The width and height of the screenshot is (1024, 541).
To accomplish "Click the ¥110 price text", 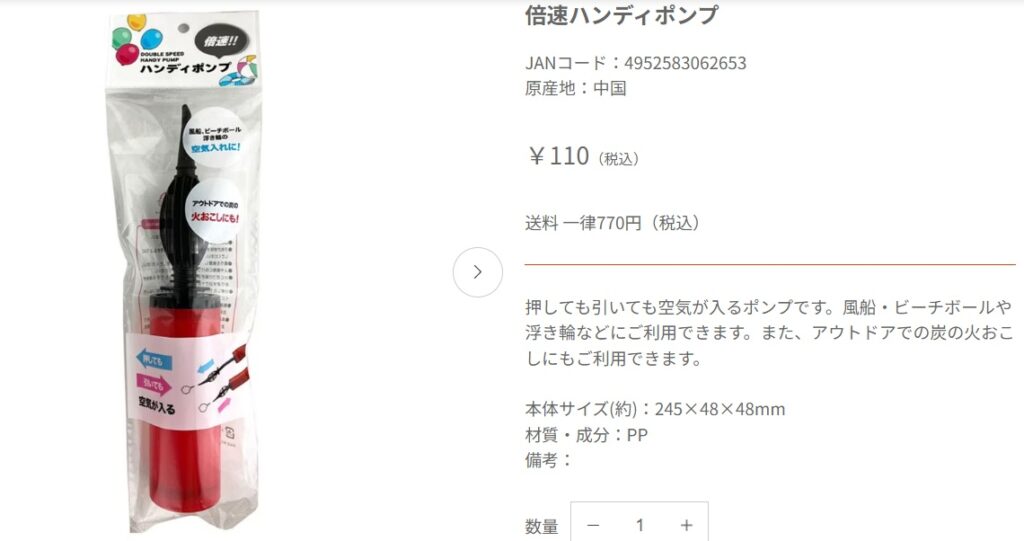I will 559,156.
